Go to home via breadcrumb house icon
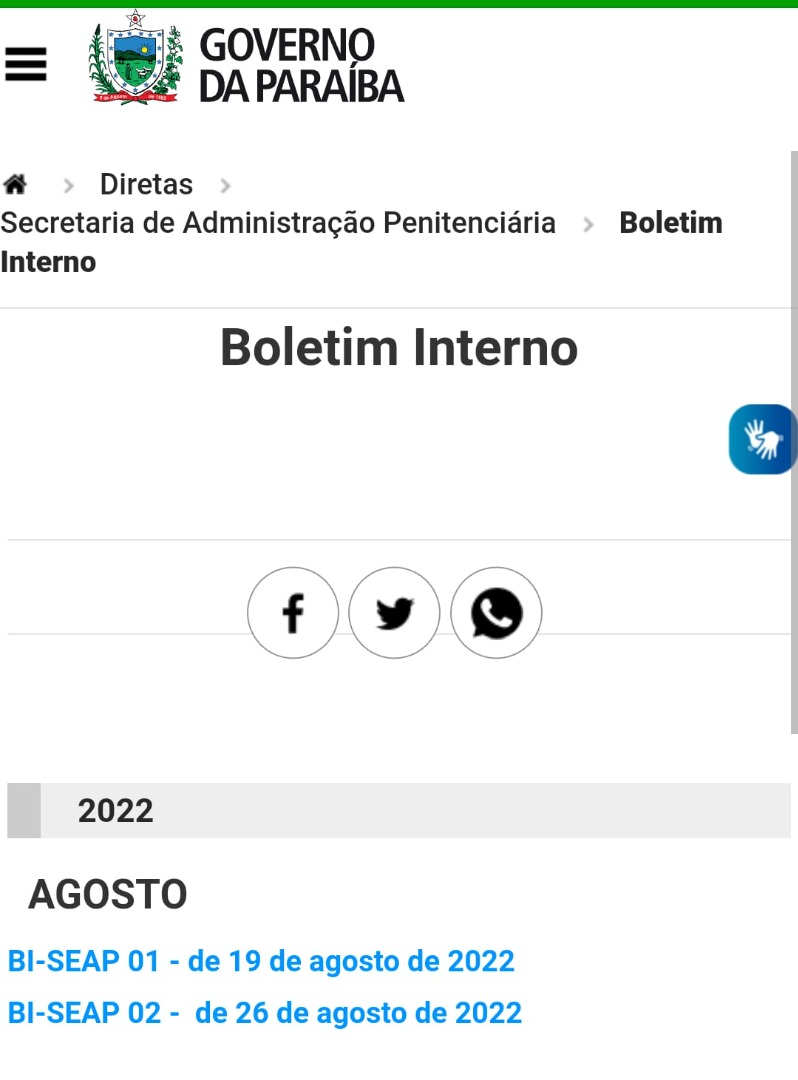 click(x=15, y=185)
